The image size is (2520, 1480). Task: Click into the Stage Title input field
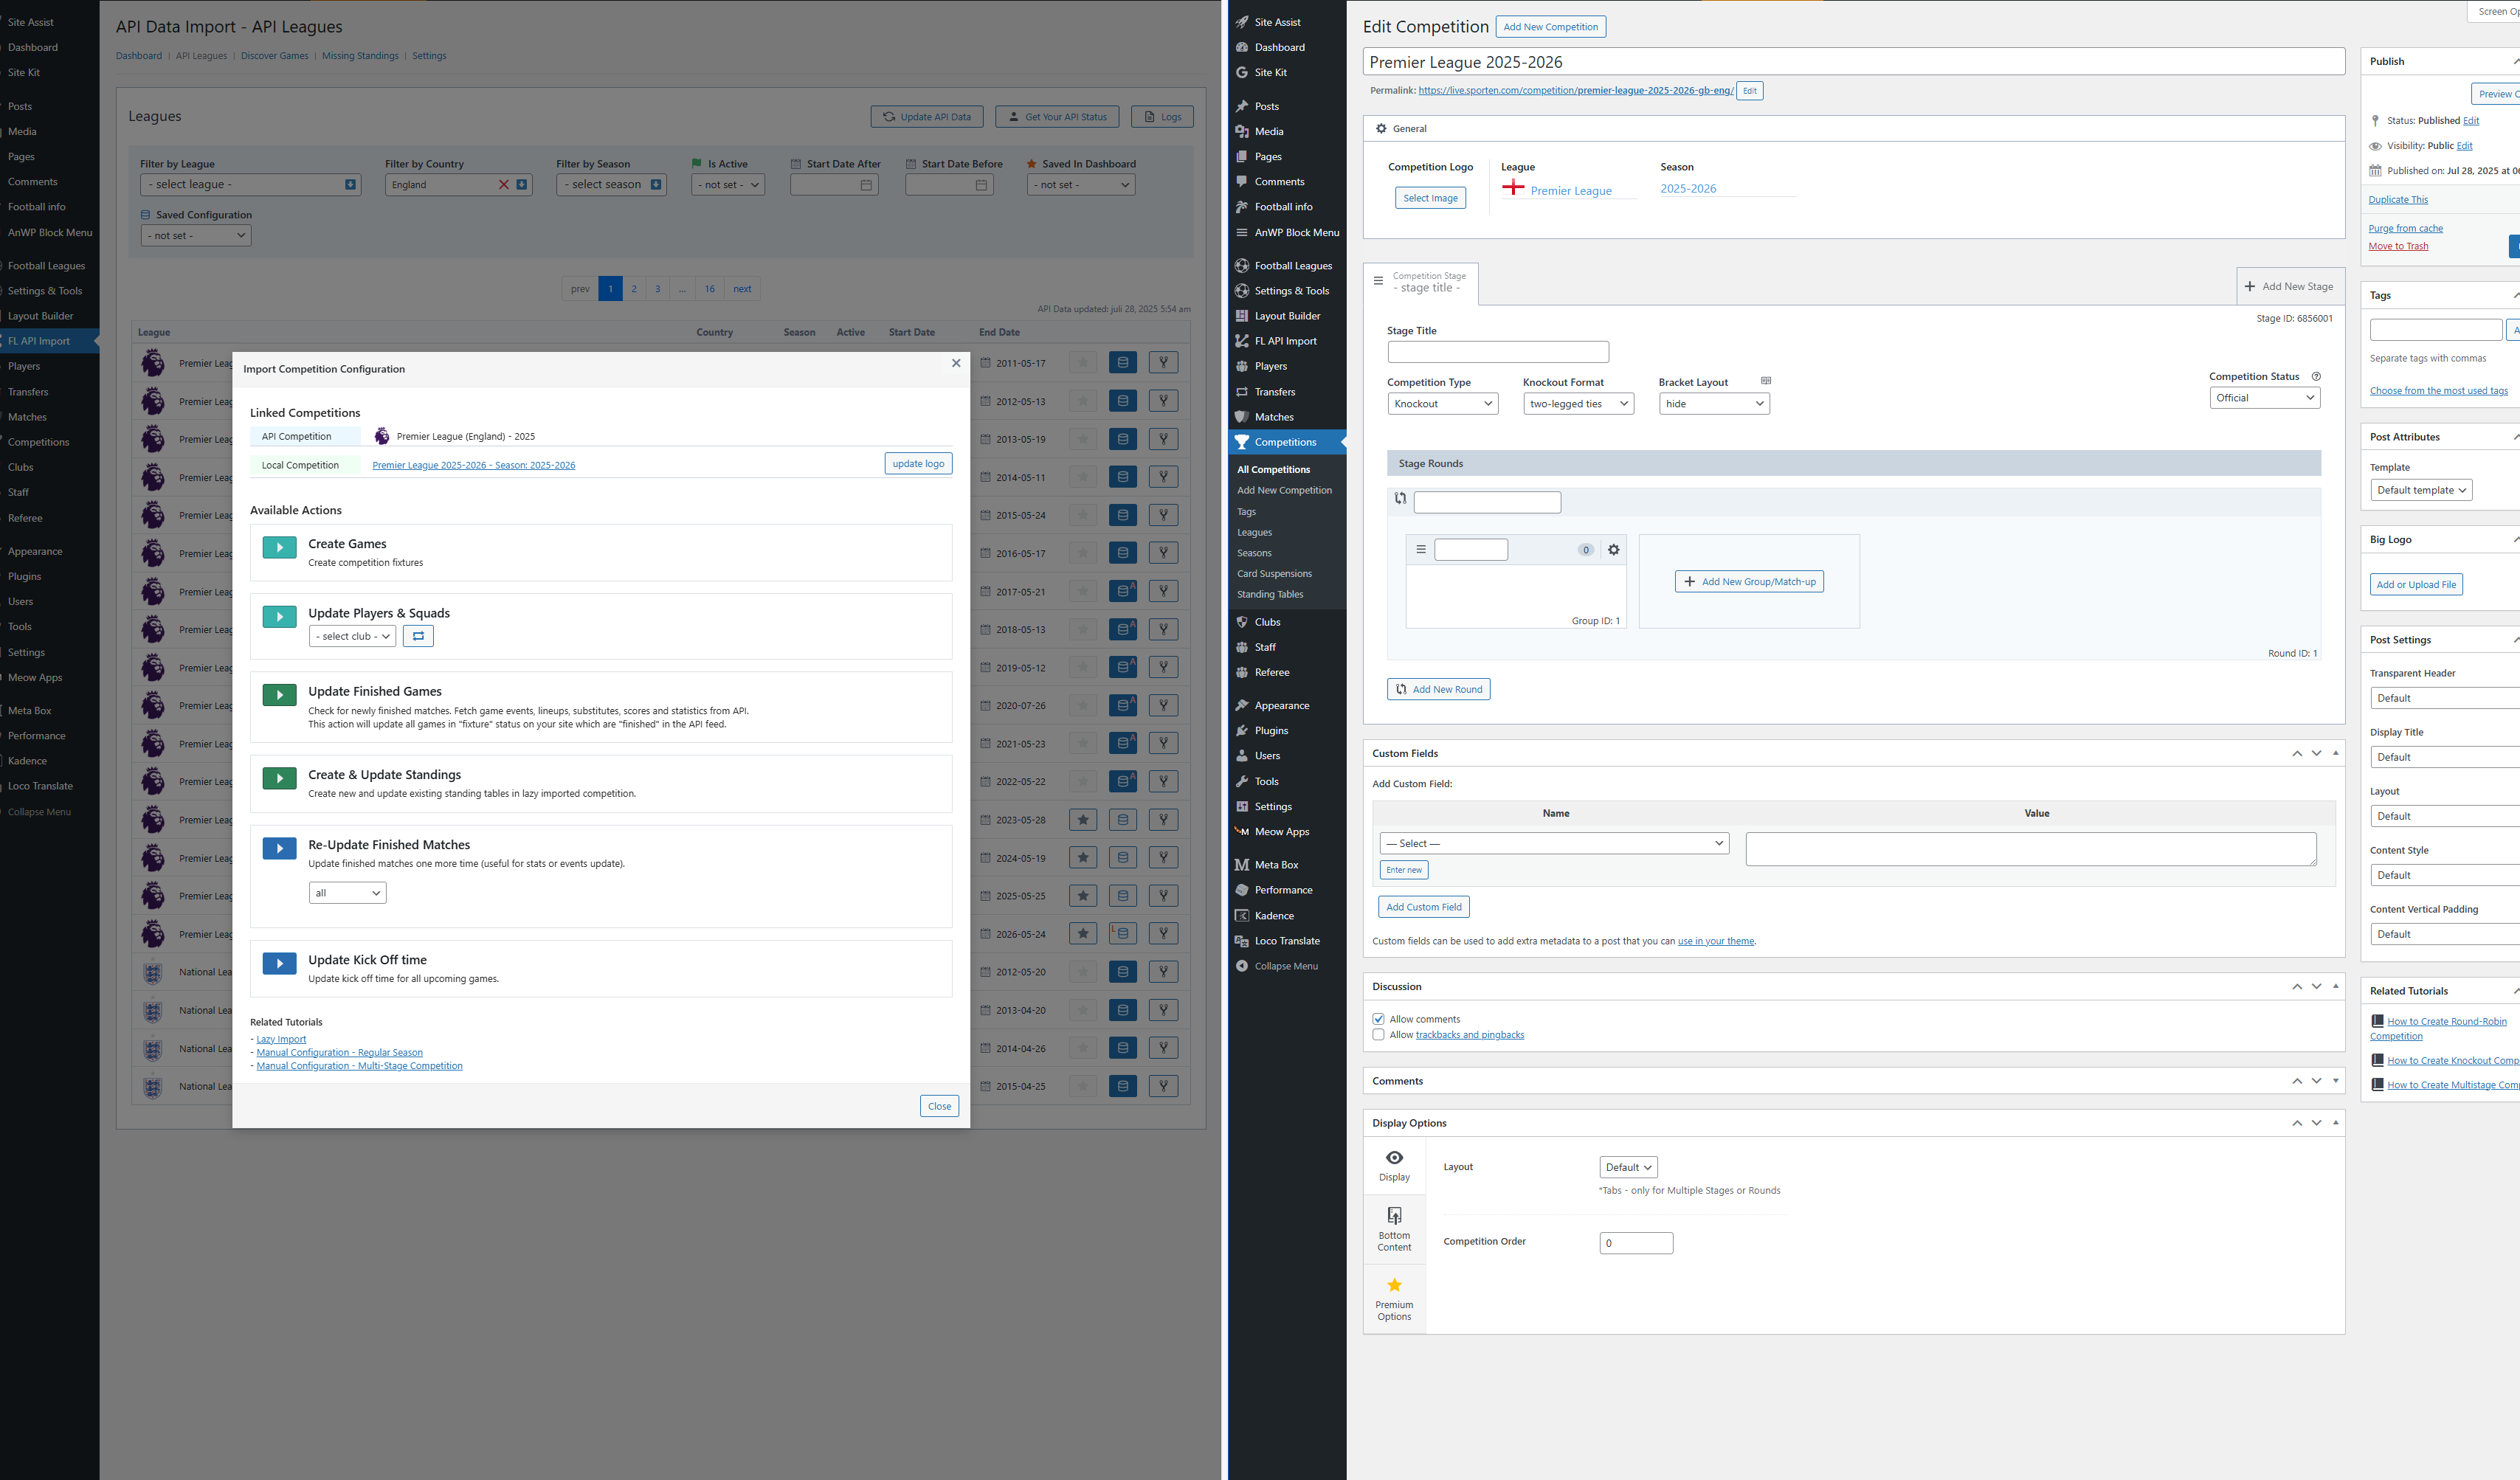[1498, 352]
